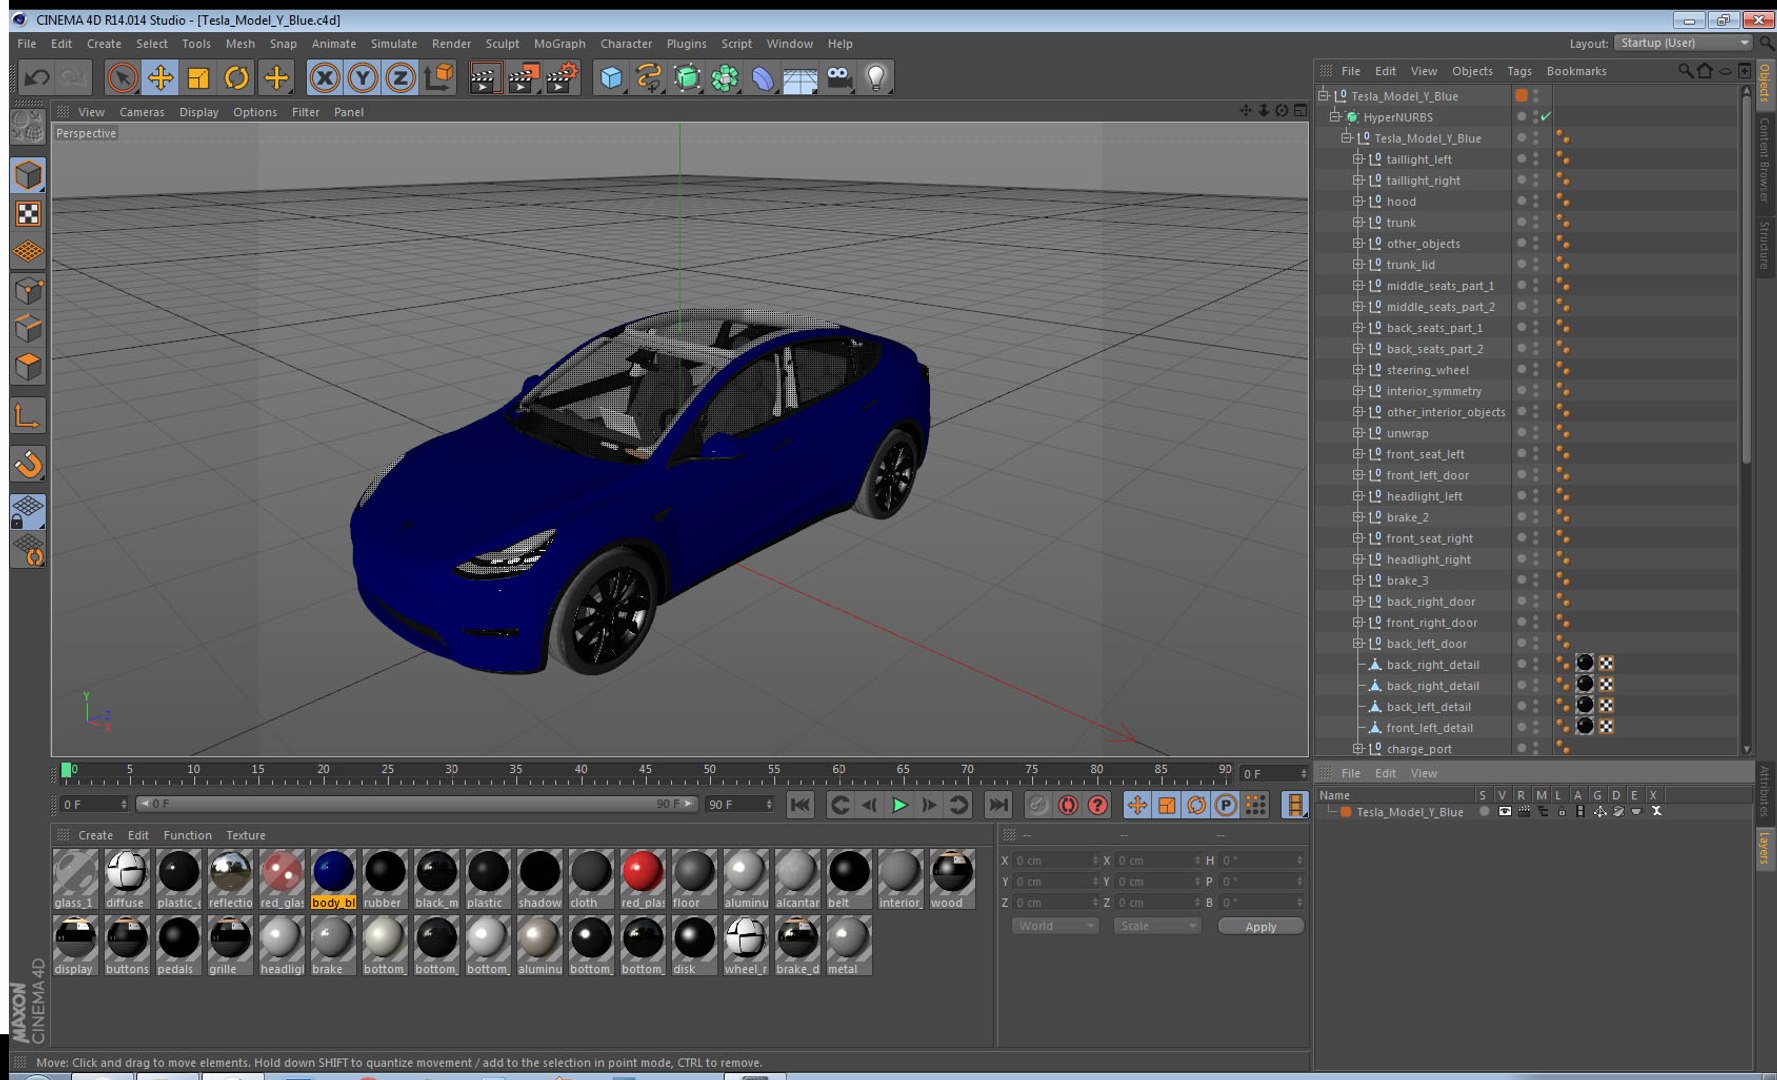Play the animation forward
This screenshot has width=1777, height=1080.
click(900, 805)
